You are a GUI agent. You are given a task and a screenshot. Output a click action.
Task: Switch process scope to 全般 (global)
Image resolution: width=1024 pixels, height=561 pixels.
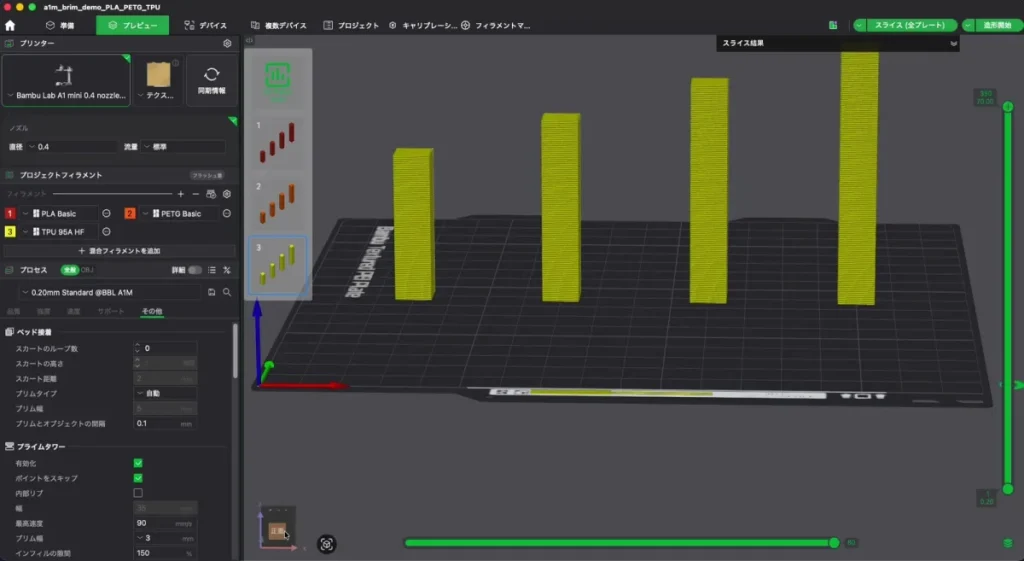coord(69,270)
